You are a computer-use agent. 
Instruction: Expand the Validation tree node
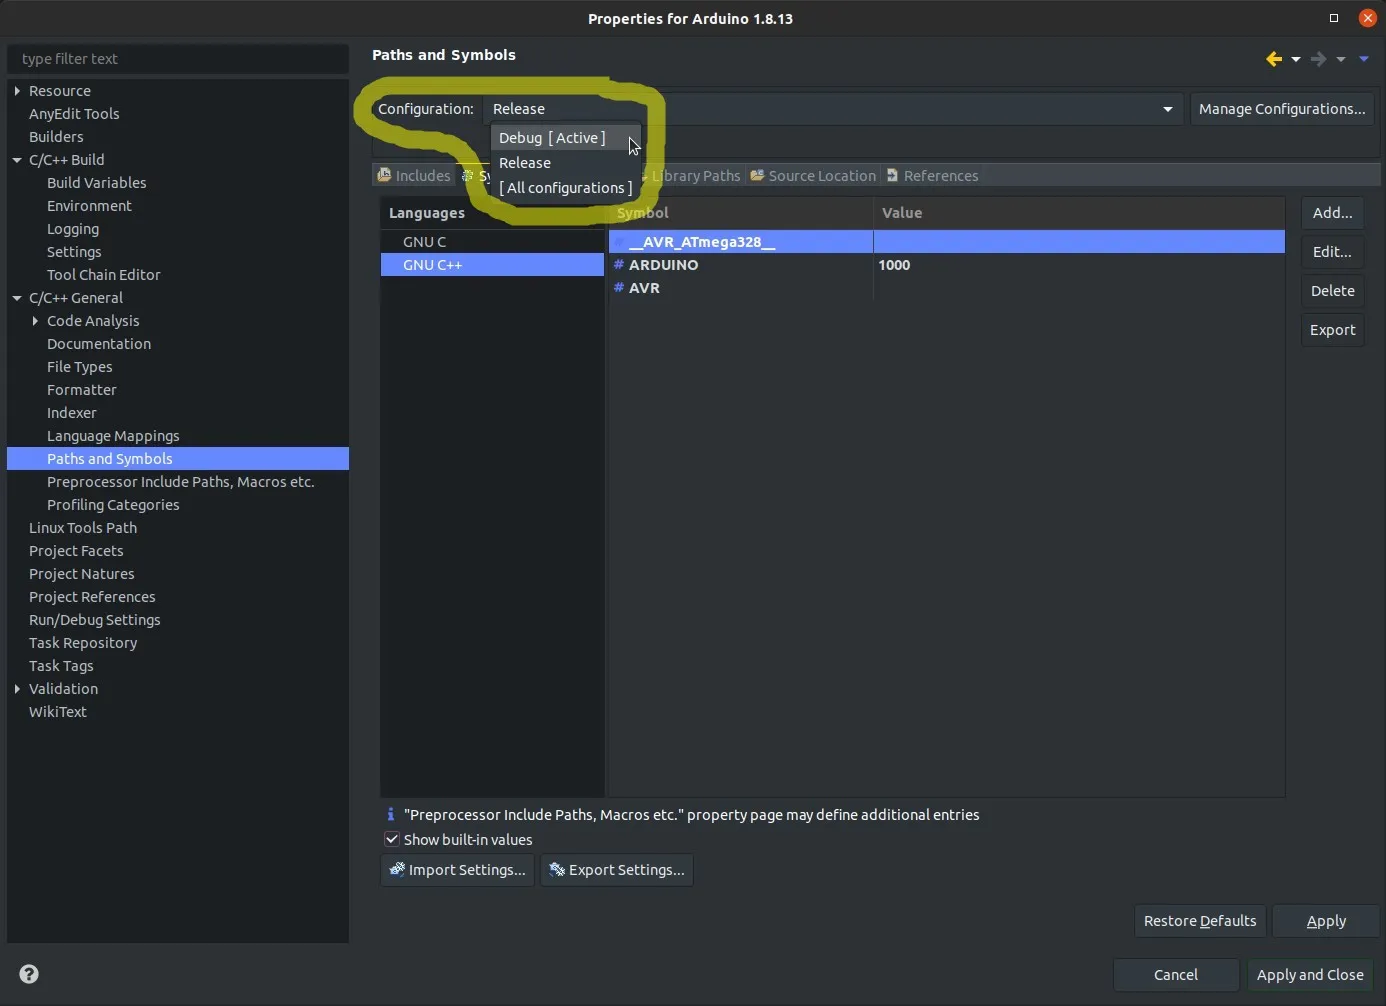[17, 689]
